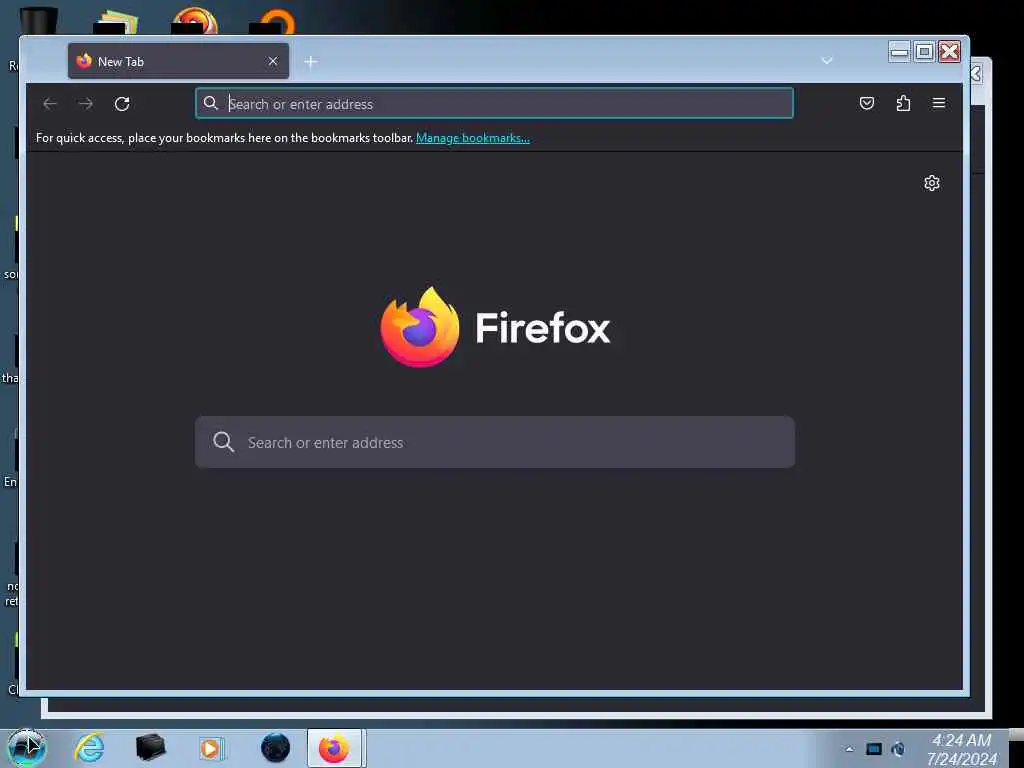Viewport: 1024px width, 768px height.
Task: Maximize the Firefox window
Action: click(924, 52)
